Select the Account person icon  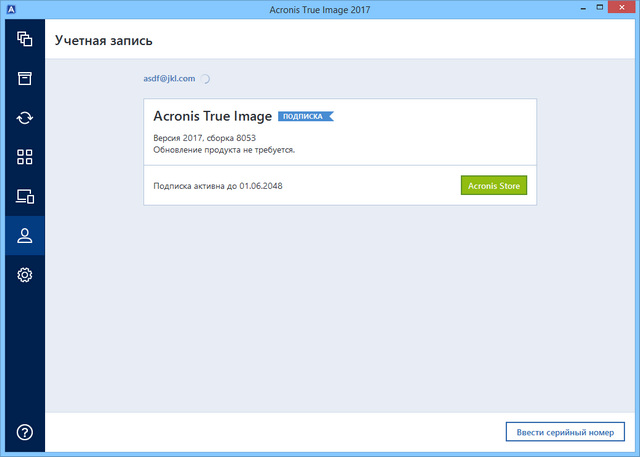(25, 235)
